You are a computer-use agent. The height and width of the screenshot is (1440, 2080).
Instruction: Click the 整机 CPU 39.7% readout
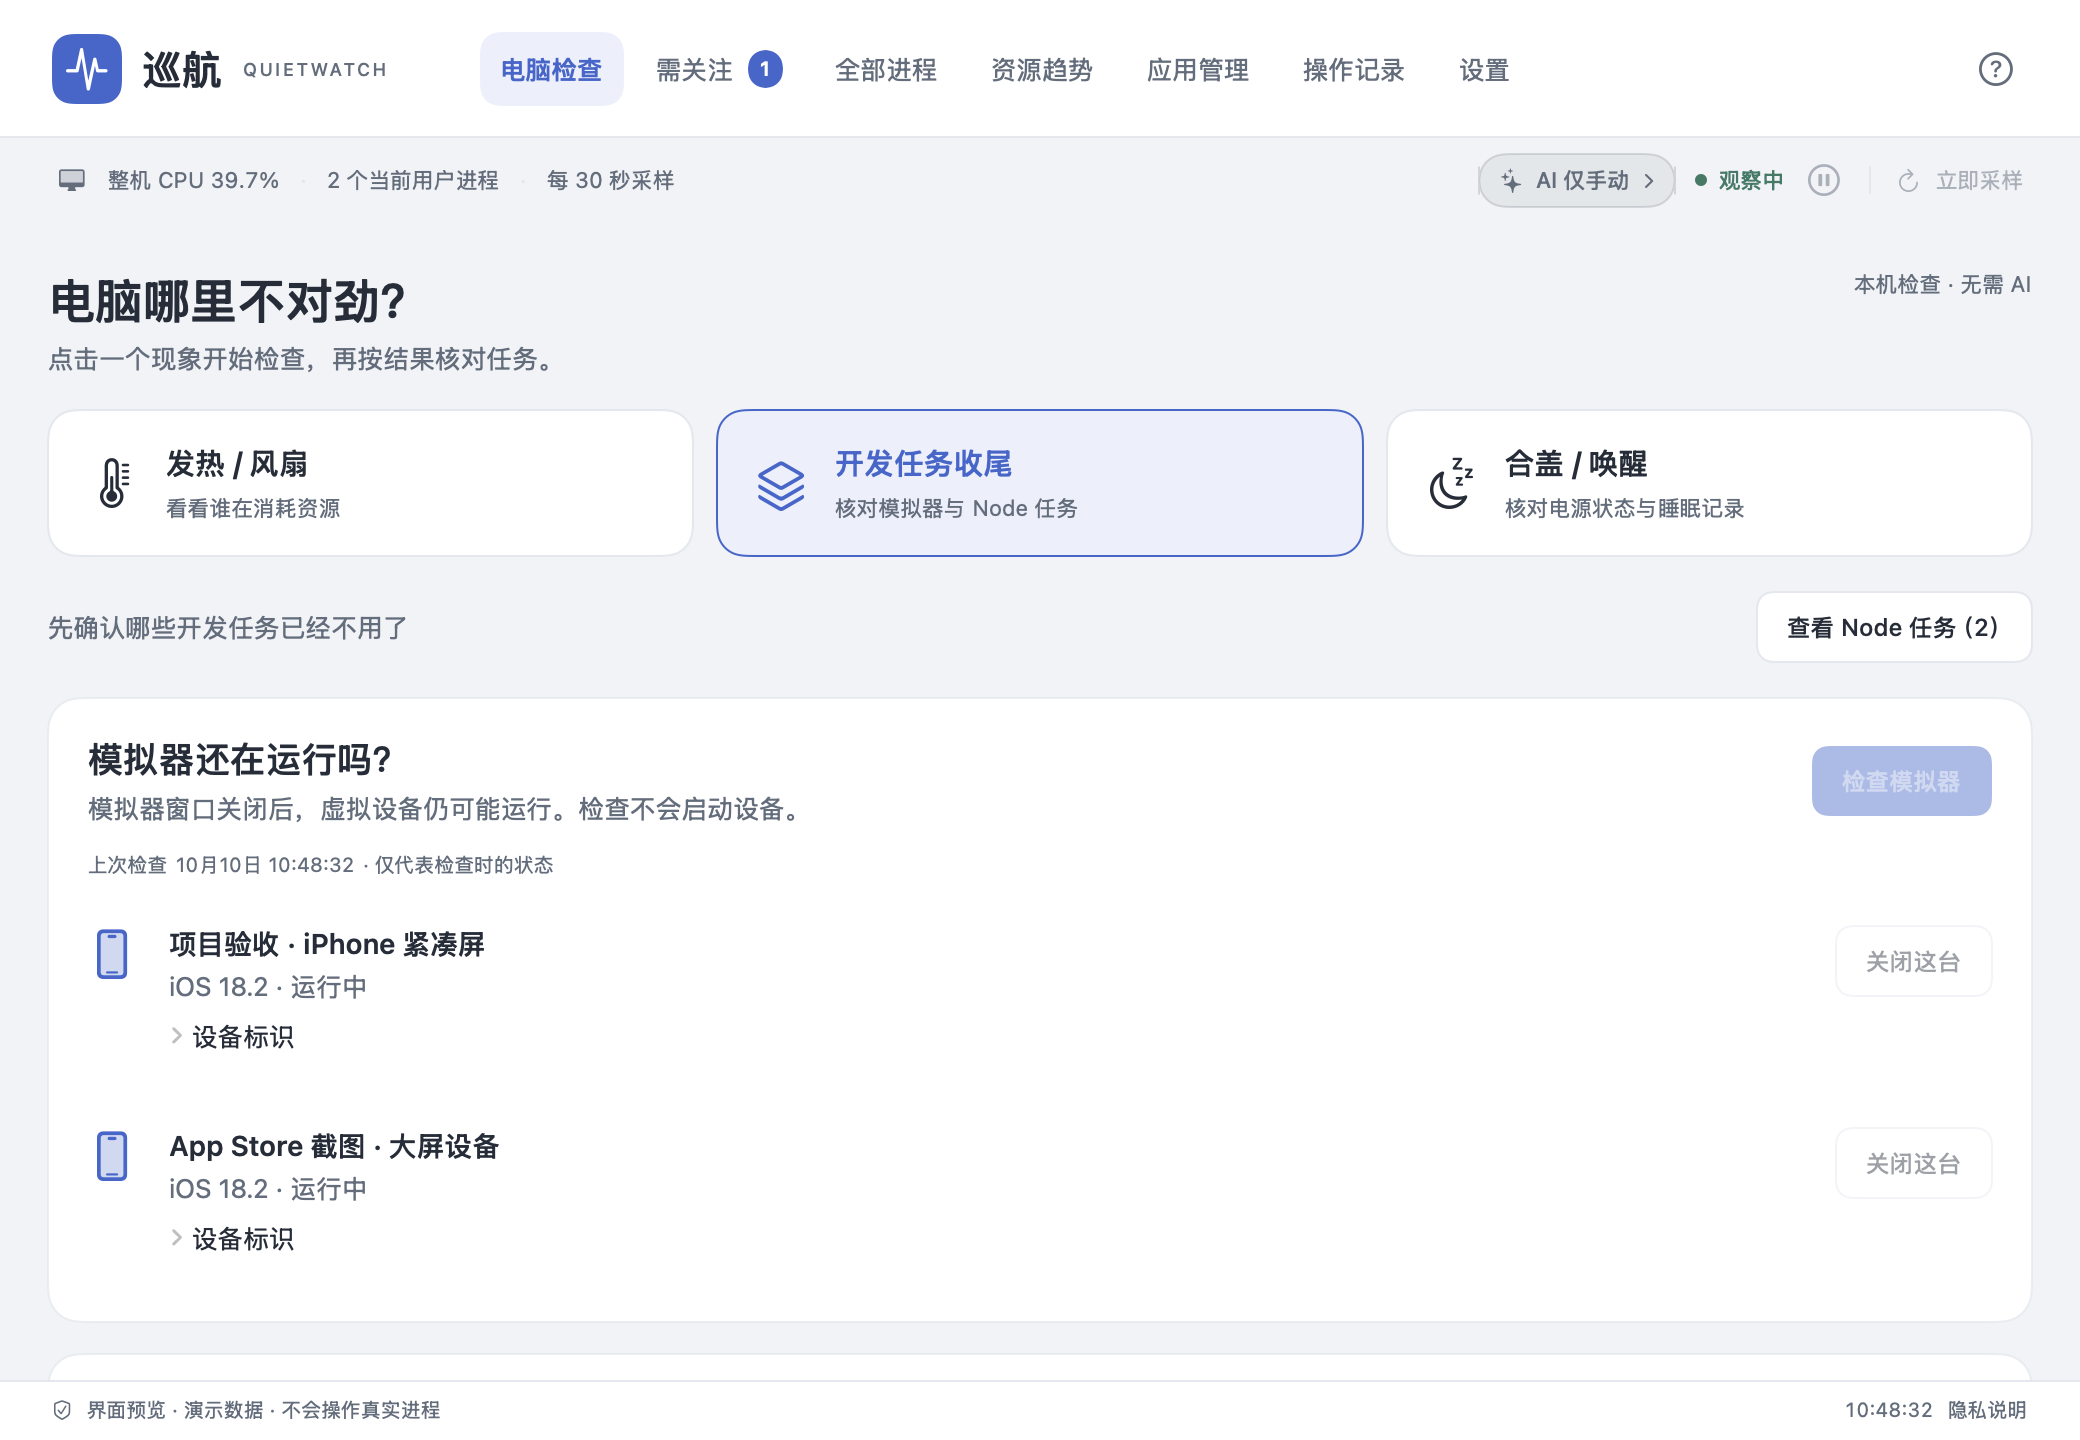pos(193,181)
